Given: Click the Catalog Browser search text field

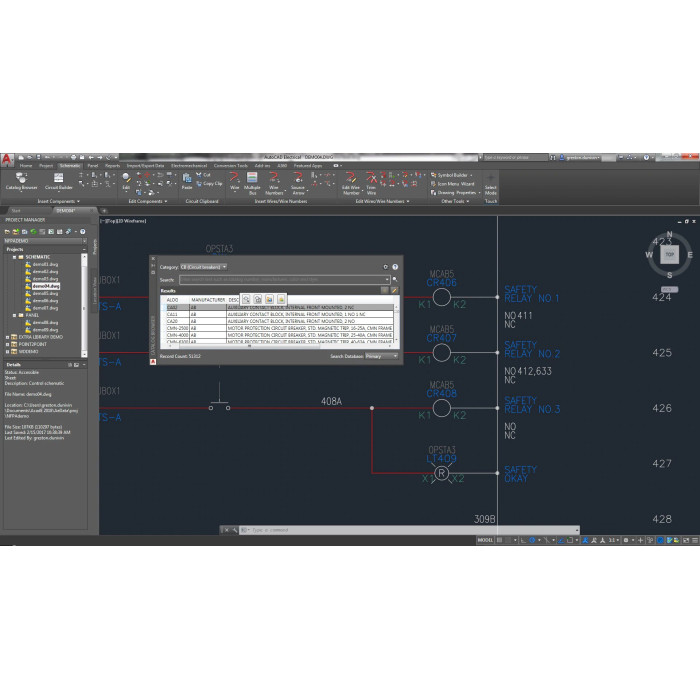Looking at the screenshot, I should click(x=284, y=279).
